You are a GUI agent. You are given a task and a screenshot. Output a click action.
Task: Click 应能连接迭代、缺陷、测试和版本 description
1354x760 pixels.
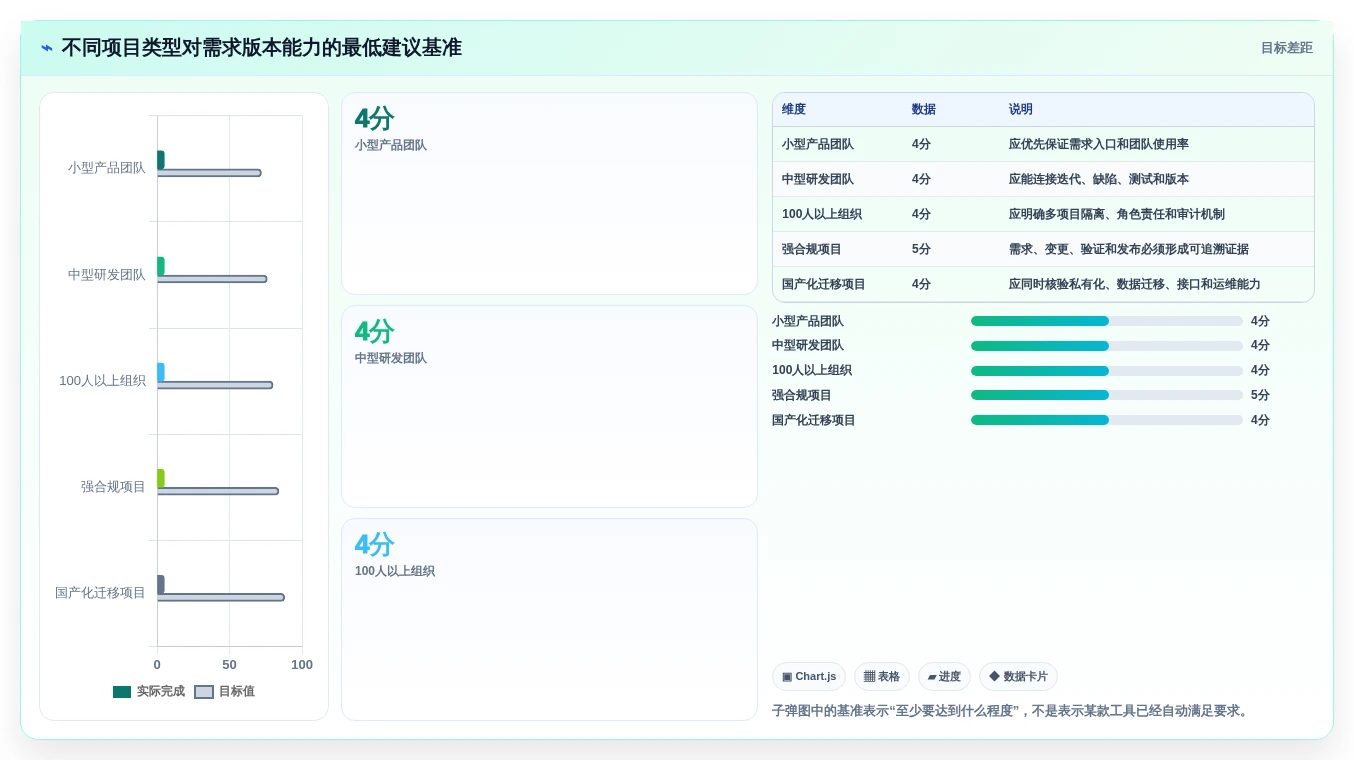tap(1099, 179)
